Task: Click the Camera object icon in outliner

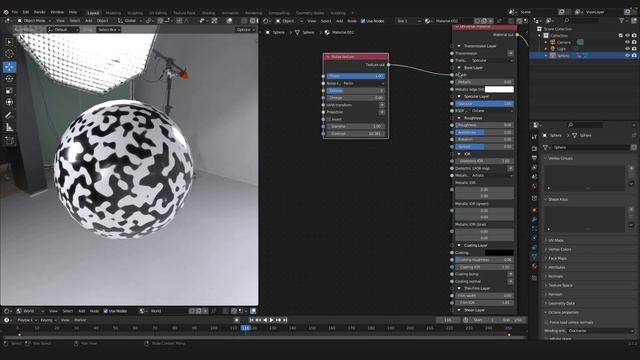Action: point(553,42)
